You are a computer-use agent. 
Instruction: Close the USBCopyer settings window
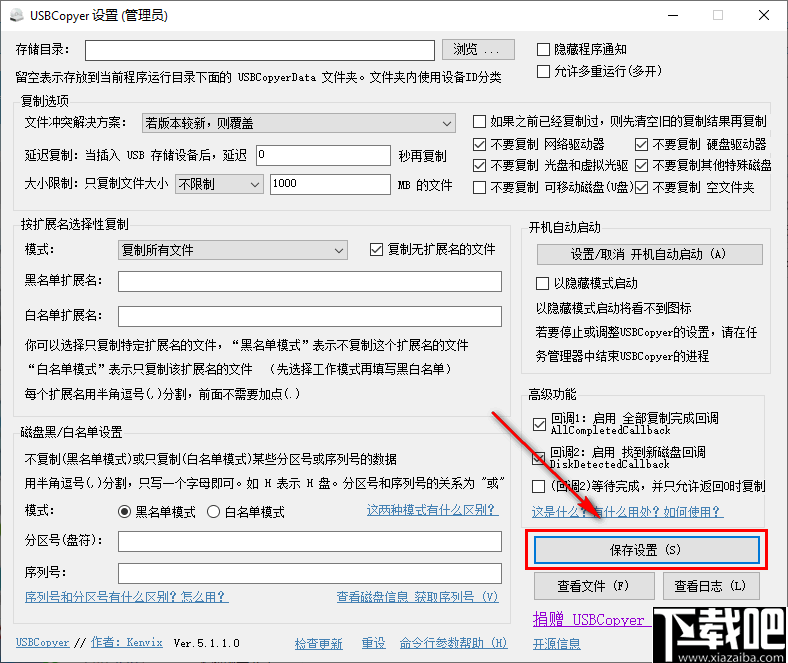(764, 15)
